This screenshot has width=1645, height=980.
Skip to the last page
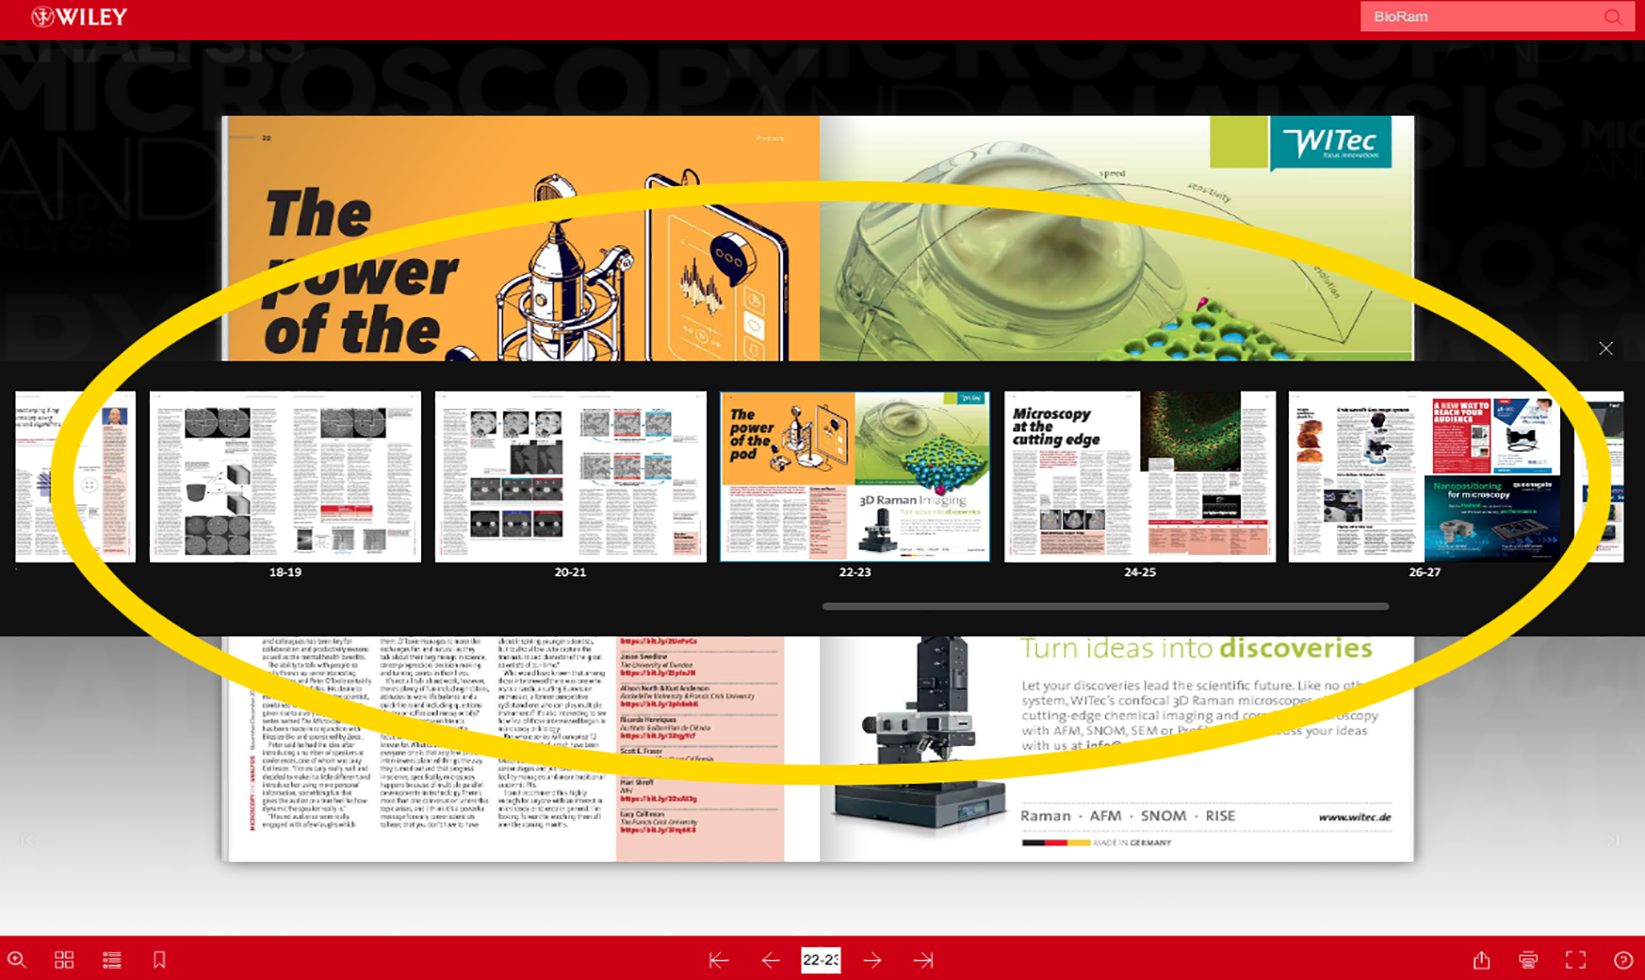coord(923,960)
